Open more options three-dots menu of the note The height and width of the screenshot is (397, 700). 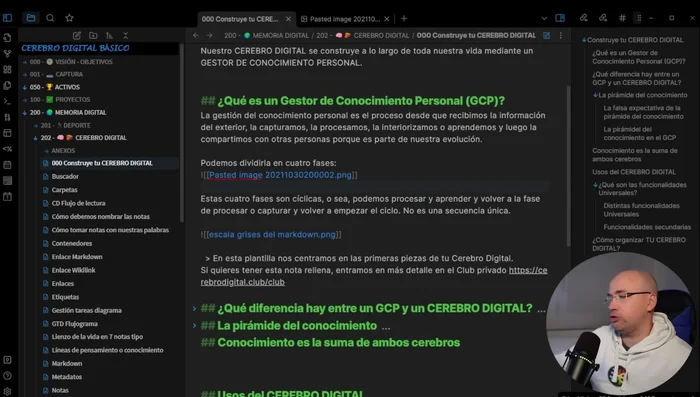pos(561,35)
